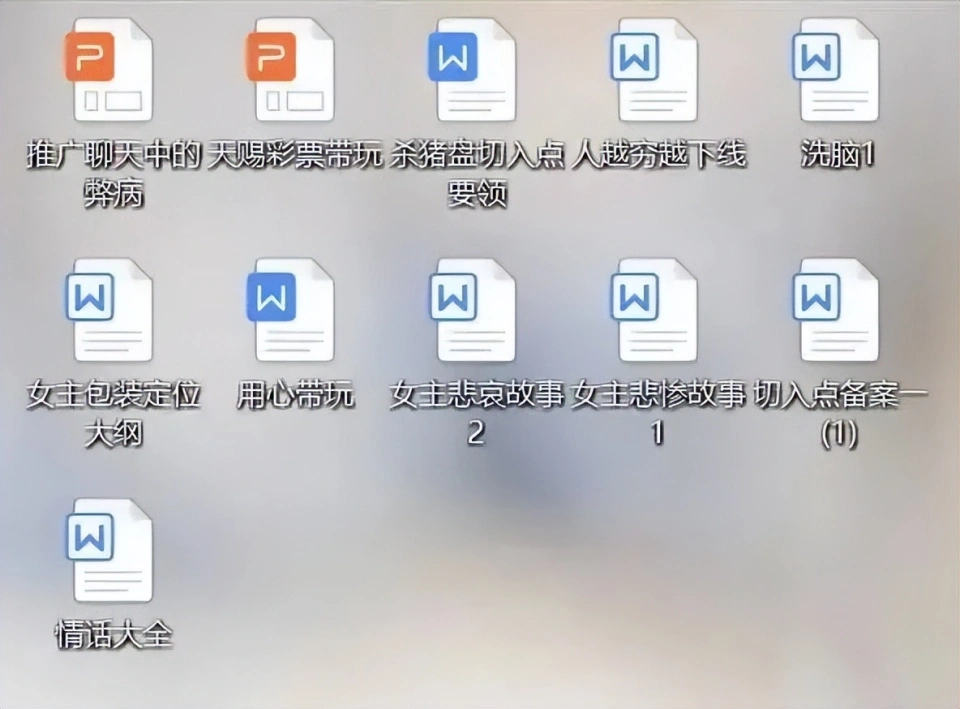Click the filename text 天赐彩票带玩
Viewport: 960px width, 709px height.
[x=294, y=155]
